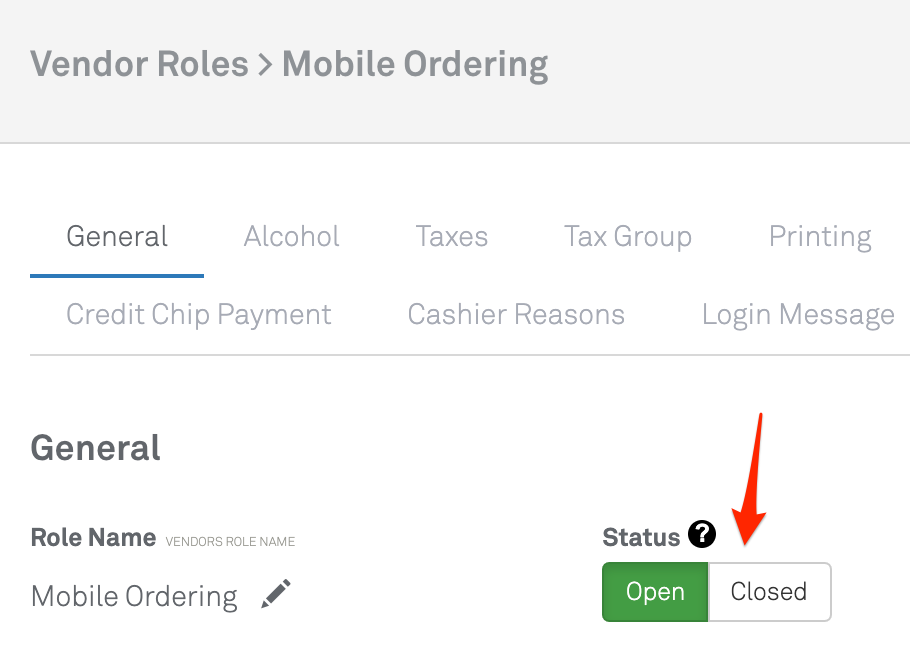Screen dimensions: 910x654
Task: View the Cashier Reasons tab
Action: (516, 315)
